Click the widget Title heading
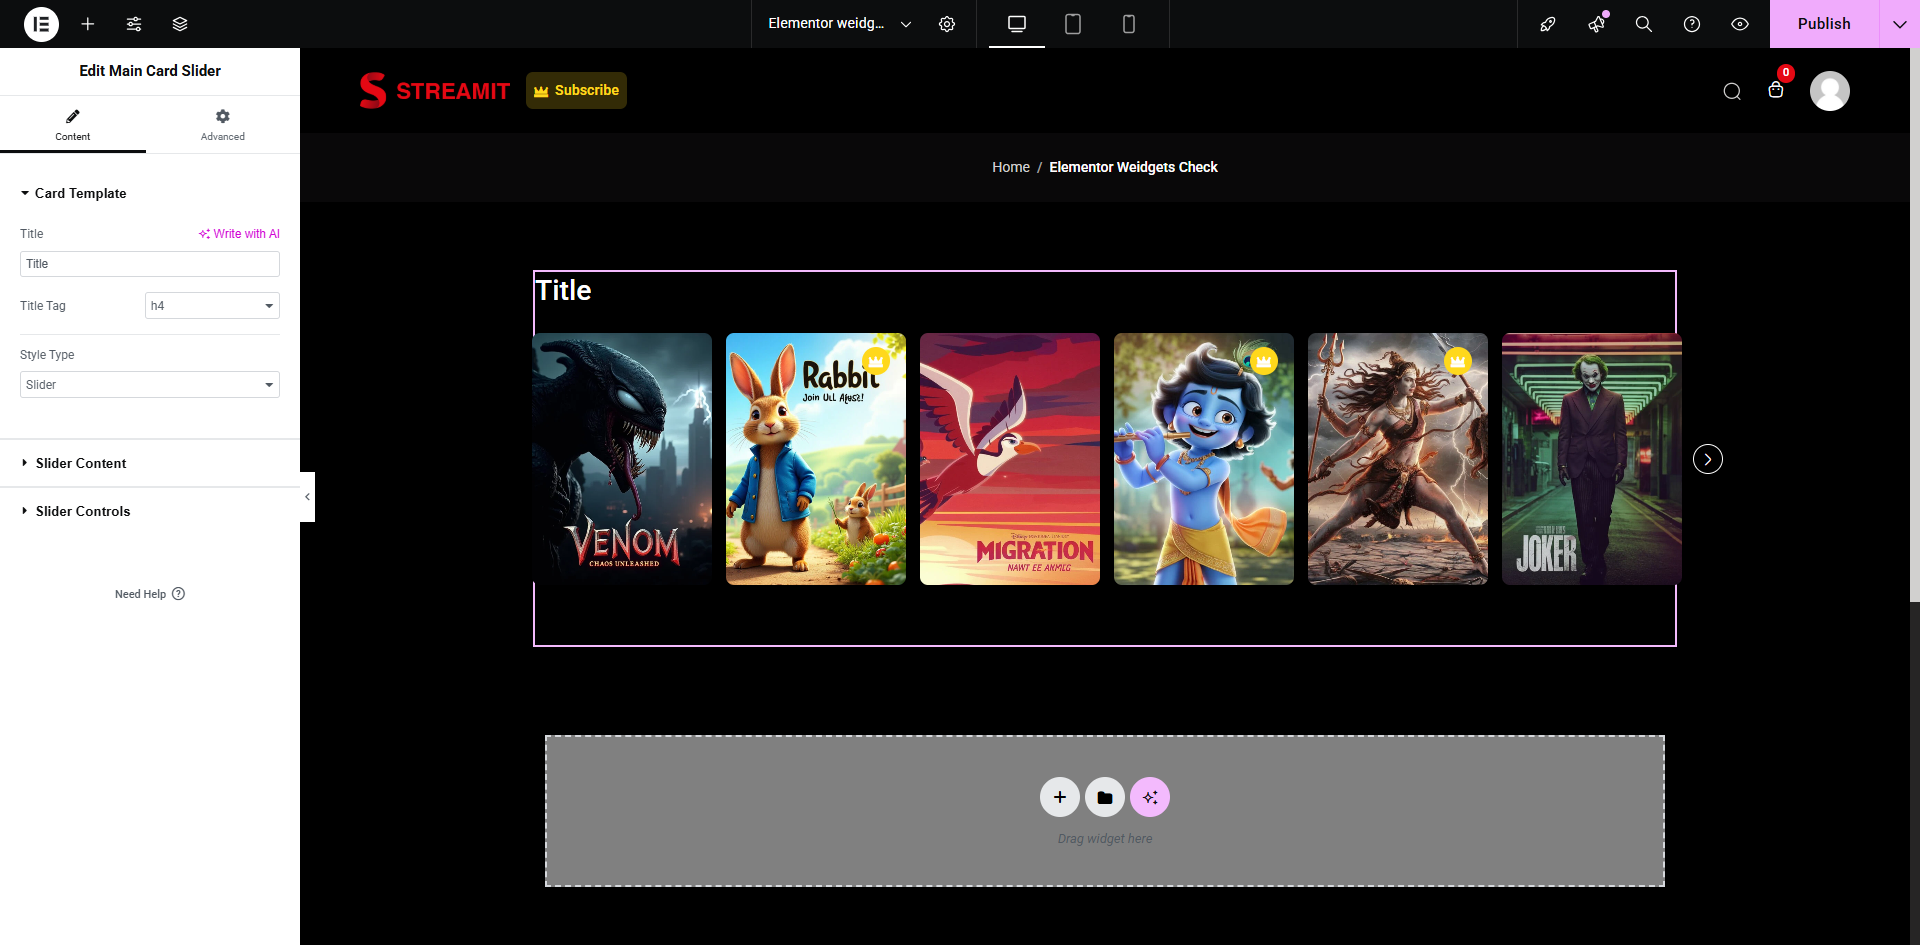Screen dimensions: 1920x945 click(x=563, y=290)
